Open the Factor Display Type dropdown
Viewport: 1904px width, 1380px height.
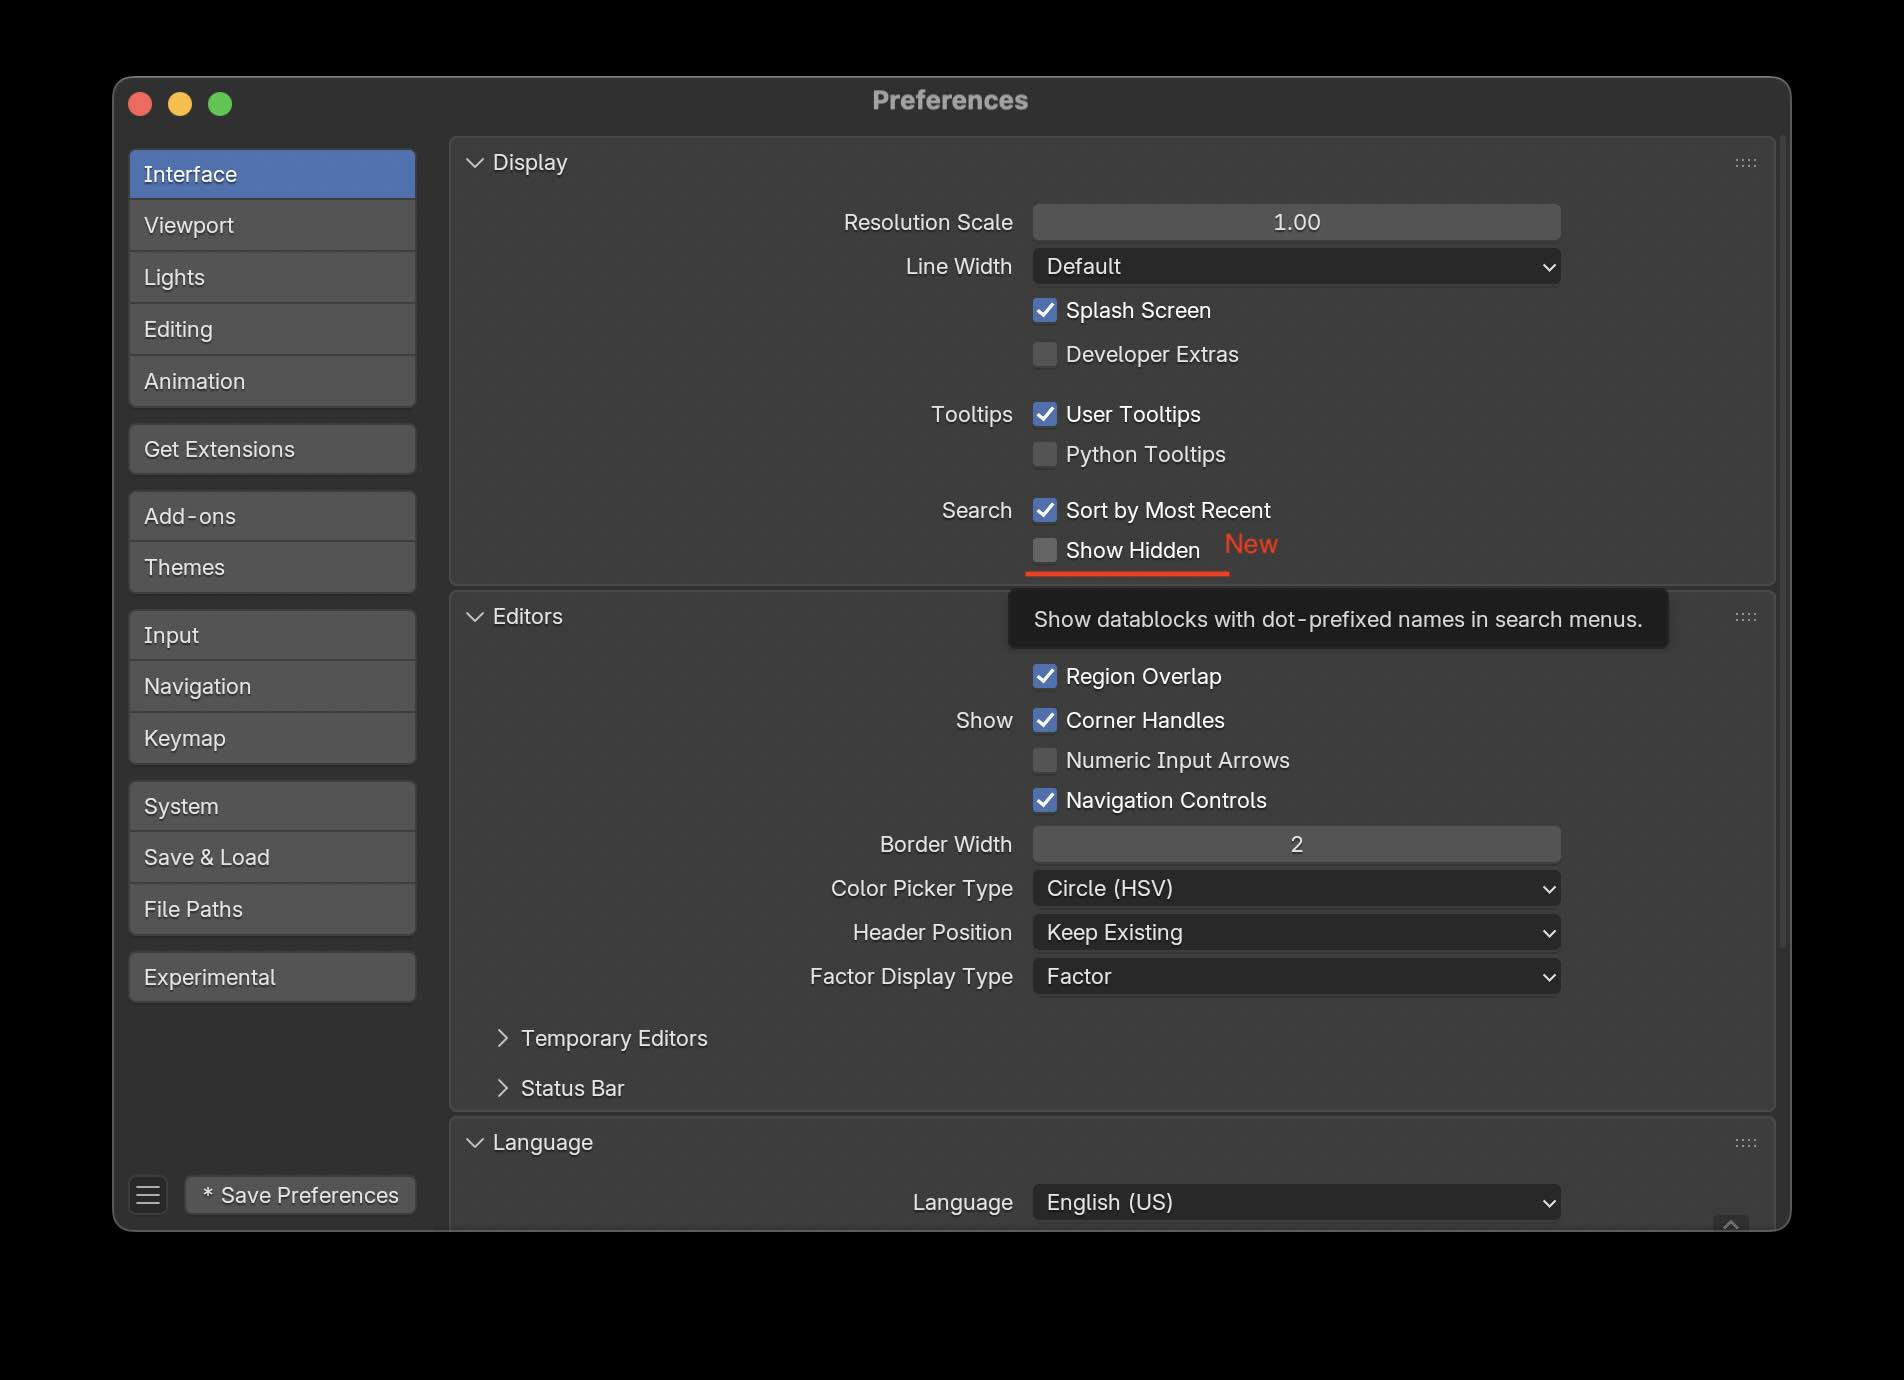point(1296,976)
